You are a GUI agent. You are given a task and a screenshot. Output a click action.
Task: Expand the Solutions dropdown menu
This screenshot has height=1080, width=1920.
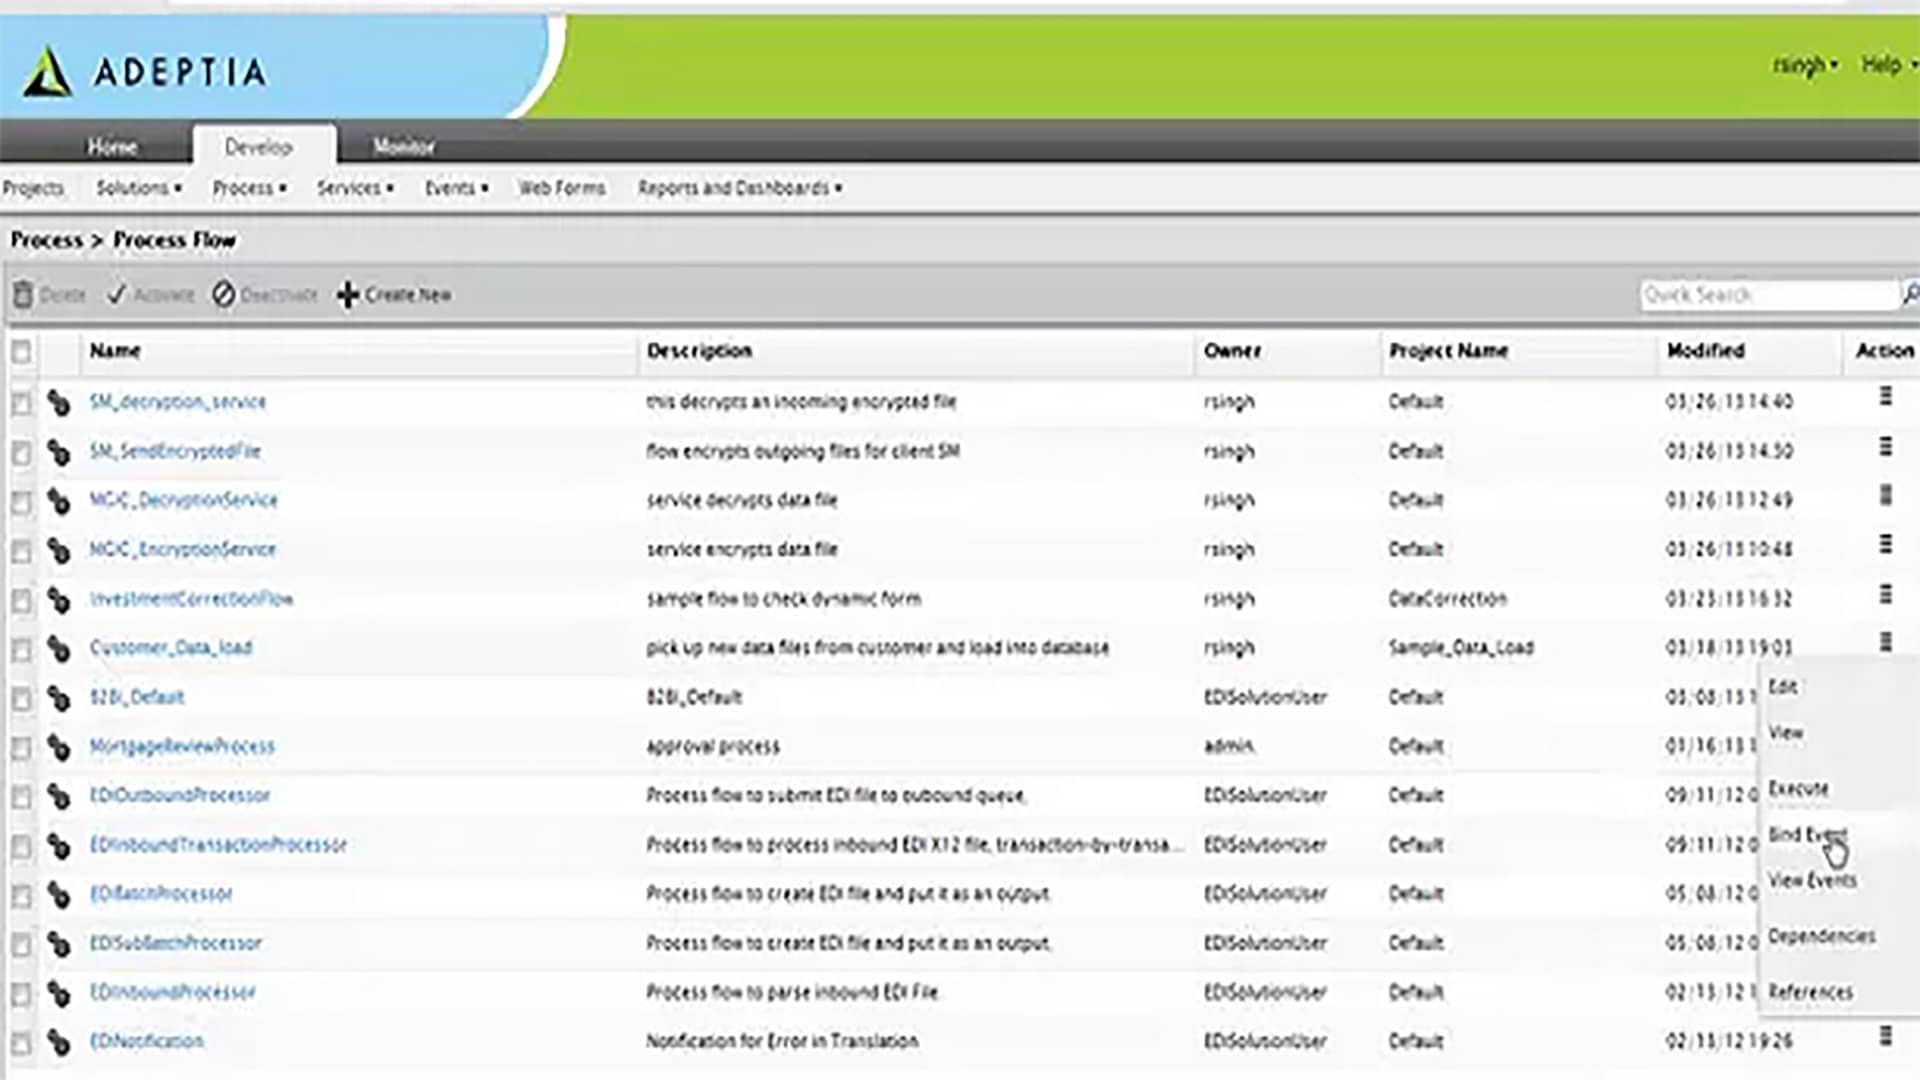click(x=138, y=188)
